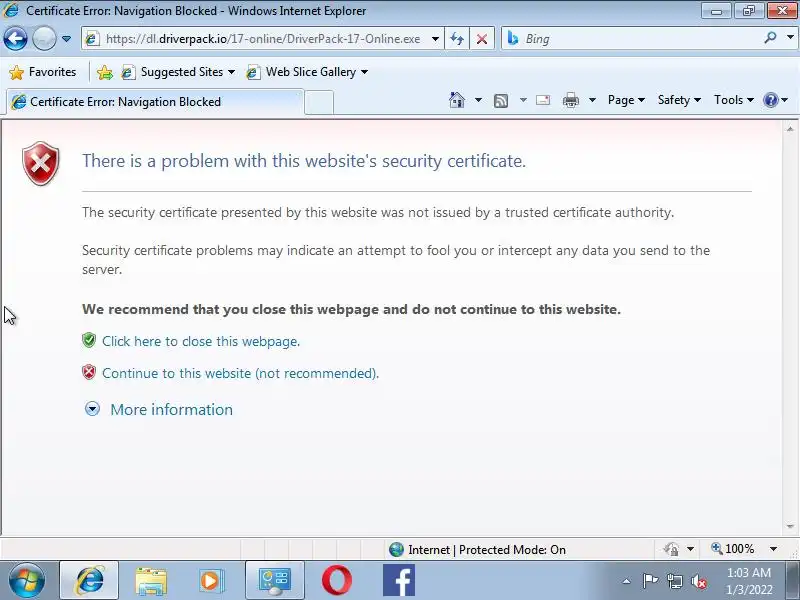Expand zoom level dropdown arrow
The width and height of the screenshot is (800, 600).
point(773,549)
